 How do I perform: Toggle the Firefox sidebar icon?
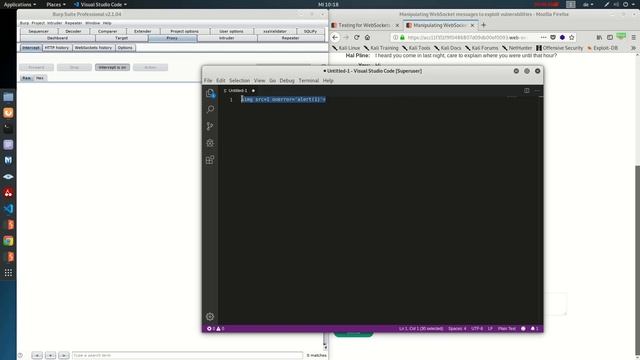tap(610, 37)
